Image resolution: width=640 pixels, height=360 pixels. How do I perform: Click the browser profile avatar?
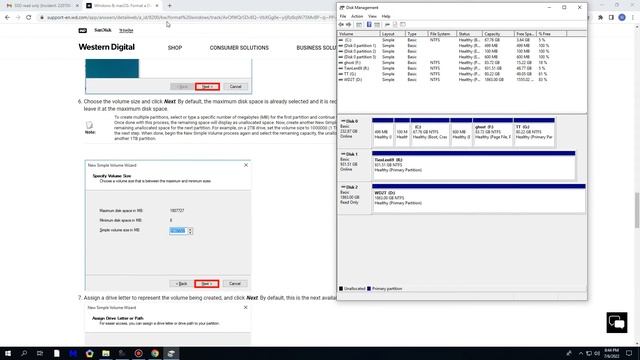622,18
